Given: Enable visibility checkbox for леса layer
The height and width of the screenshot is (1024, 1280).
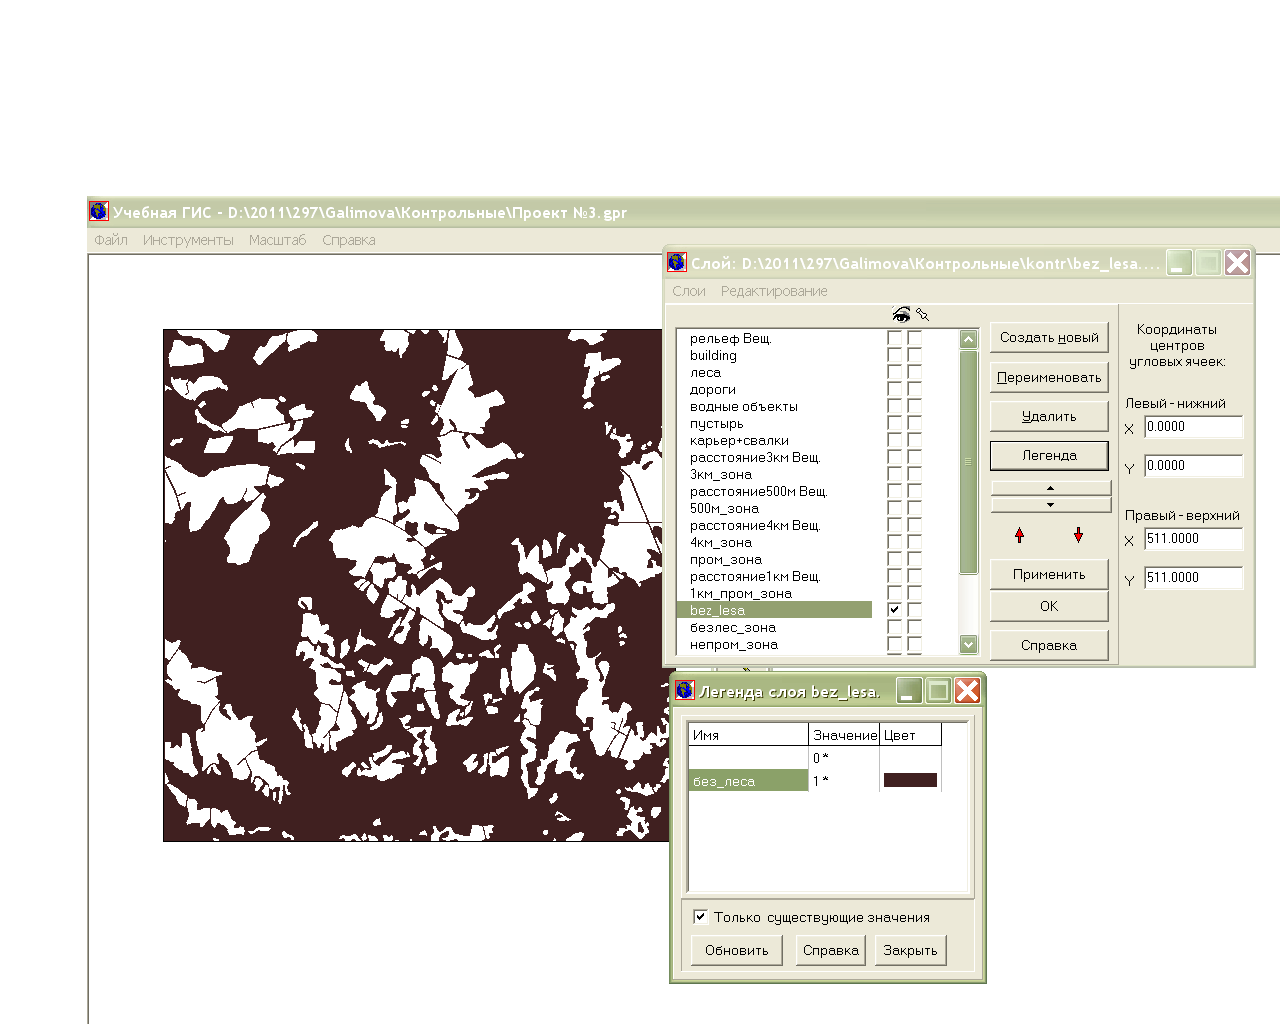Looking at the screenshot, I should click(x=894, y=373).
